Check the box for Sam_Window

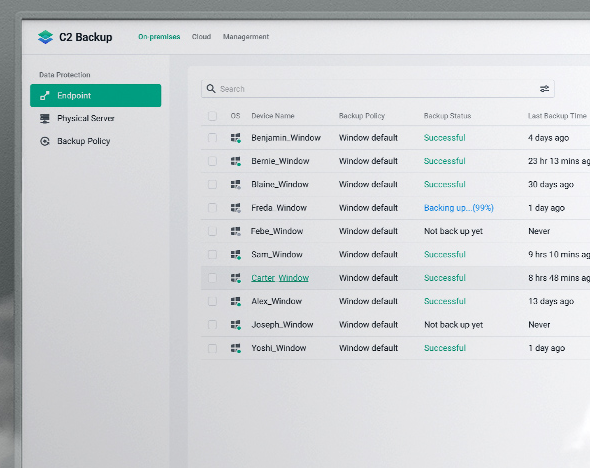click(x=212, y=255)
